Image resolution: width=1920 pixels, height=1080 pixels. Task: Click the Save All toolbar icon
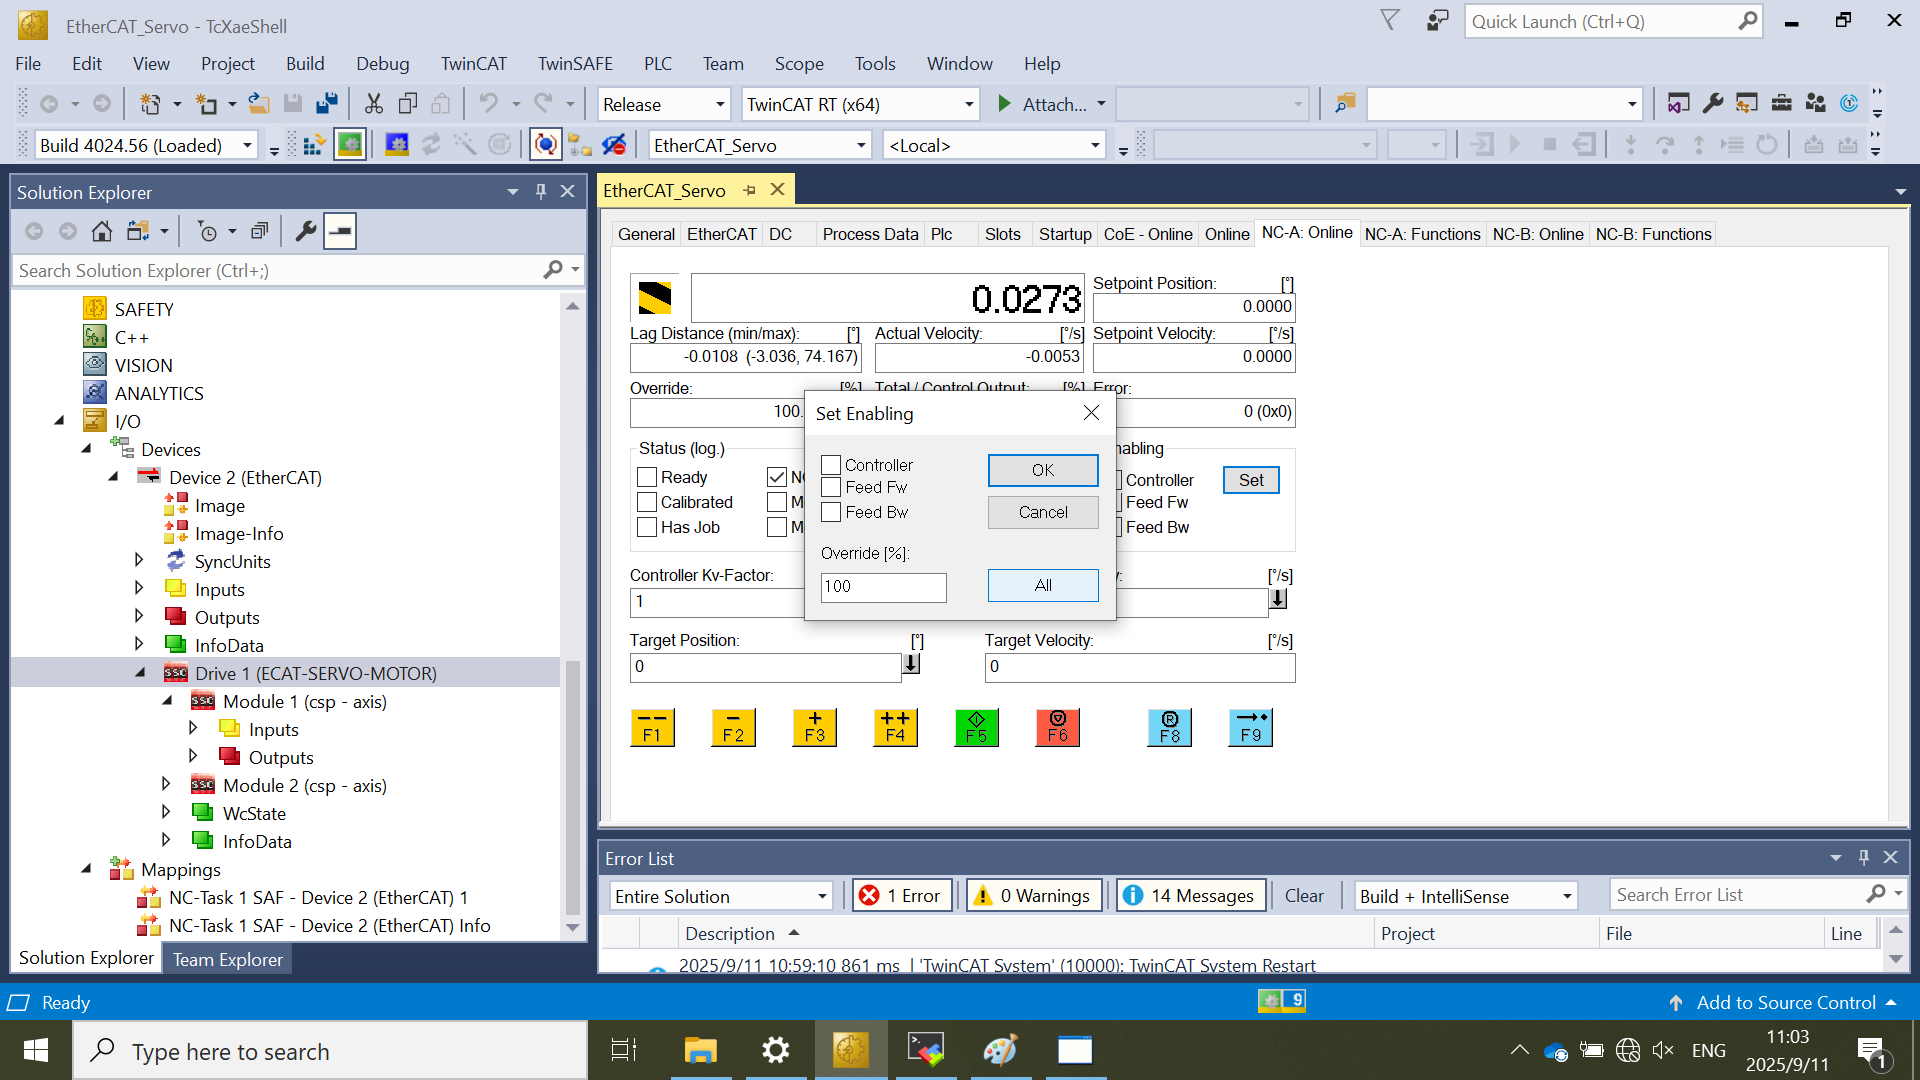coord(326,104)
